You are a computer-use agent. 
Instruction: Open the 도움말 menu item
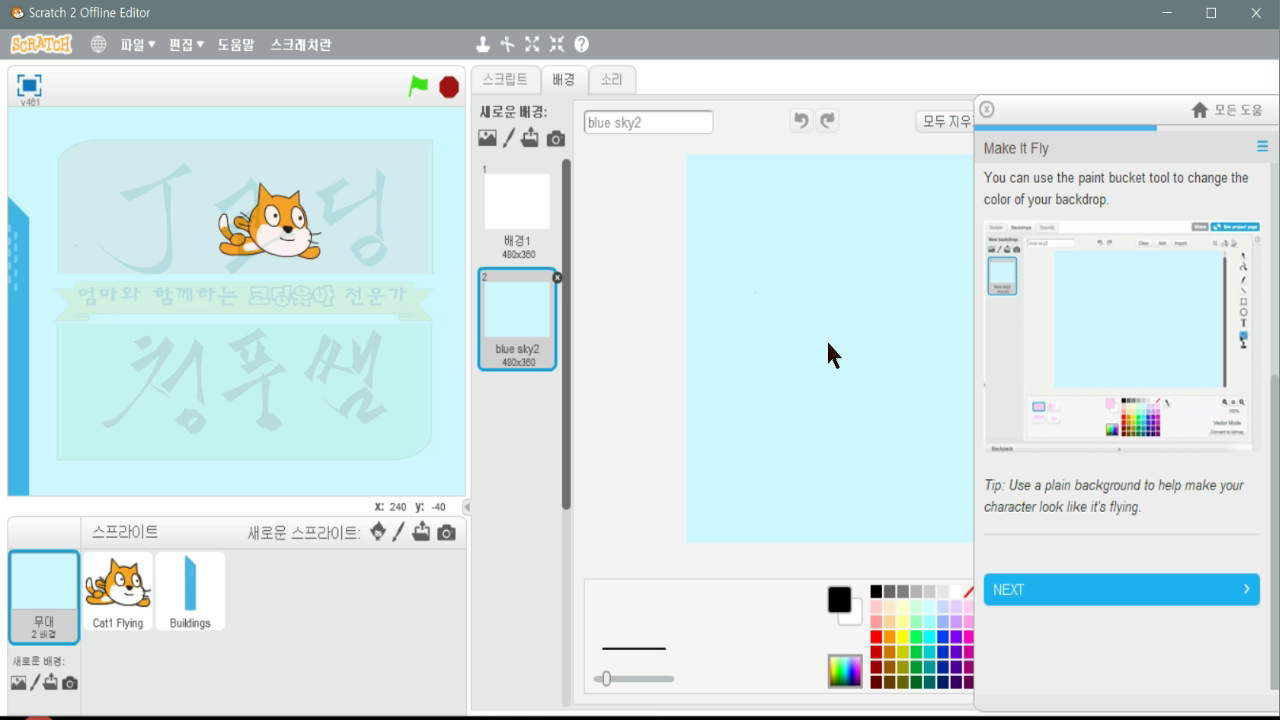(x=236, y=45)
